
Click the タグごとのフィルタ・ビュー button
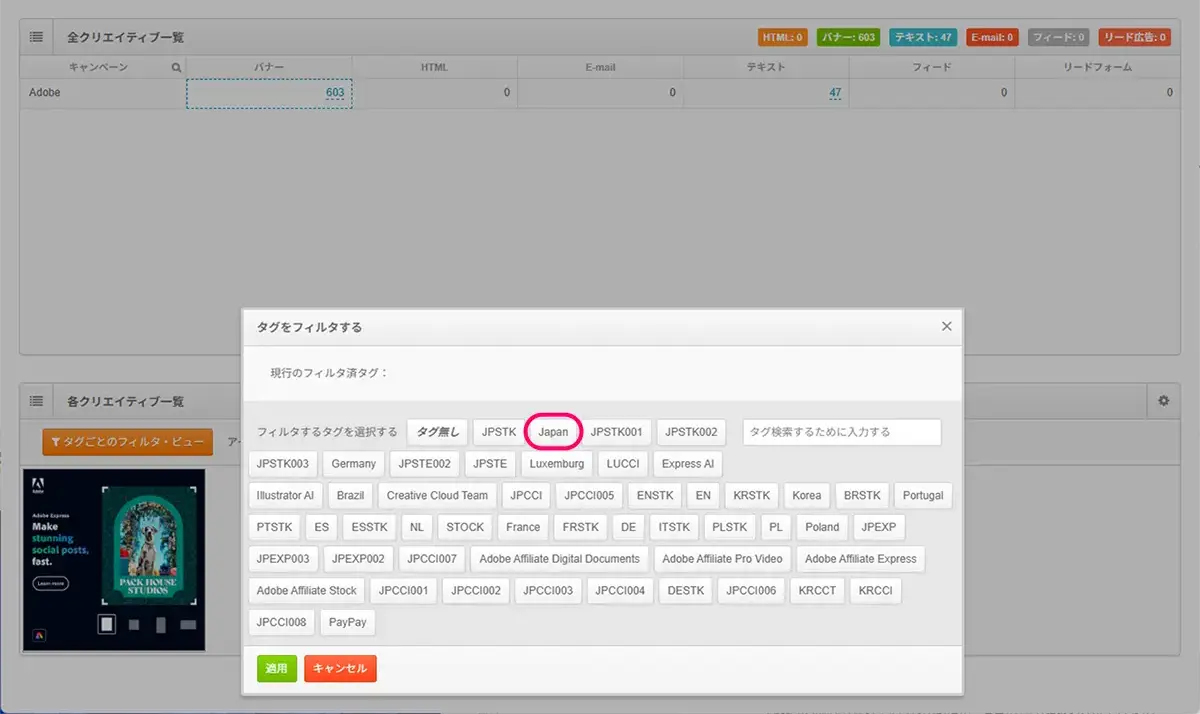127,442
